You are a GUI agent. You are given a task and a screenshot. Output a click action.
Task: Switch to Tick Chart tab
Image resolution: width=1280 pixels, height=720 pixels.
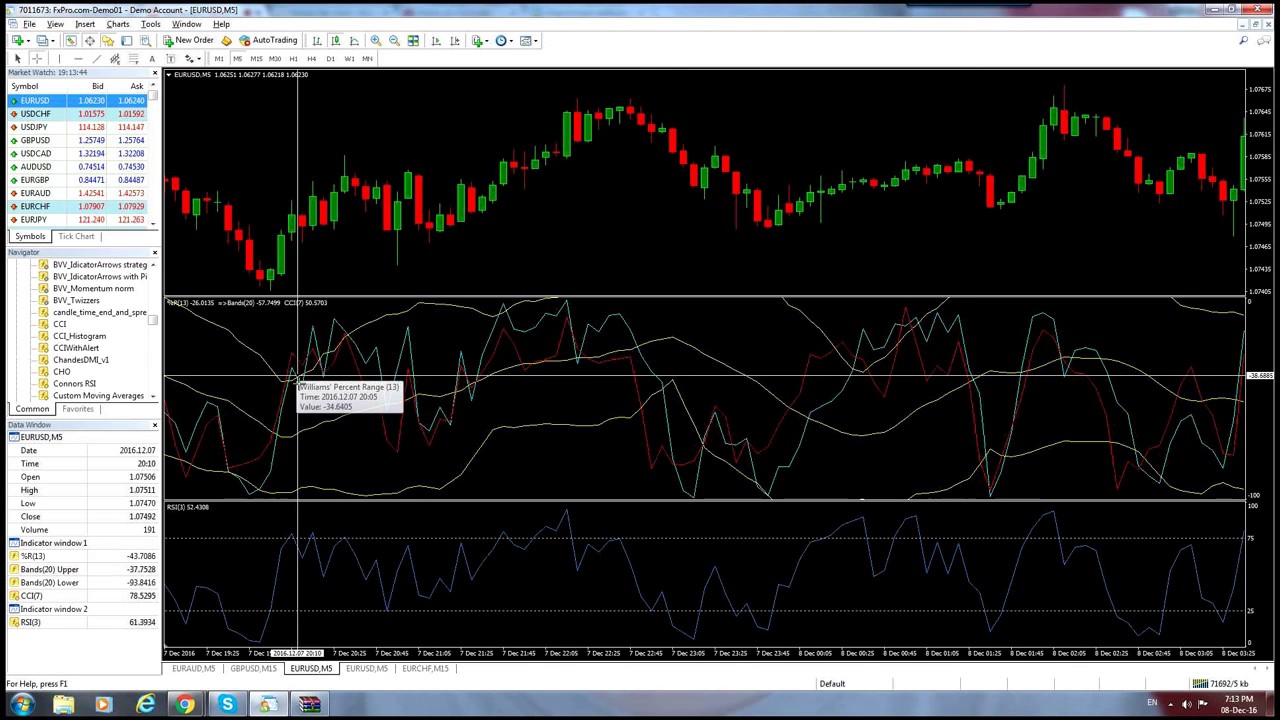click(x=76, y=236)
